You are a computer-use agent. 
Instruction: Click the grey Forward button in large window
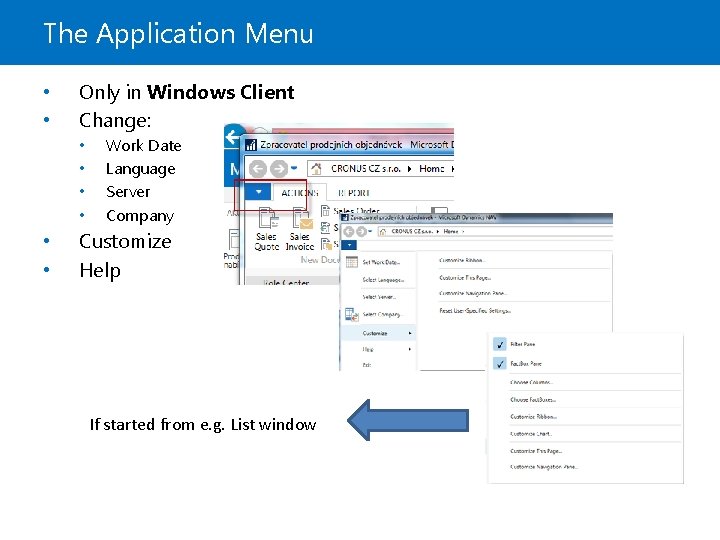pos(279,169)
